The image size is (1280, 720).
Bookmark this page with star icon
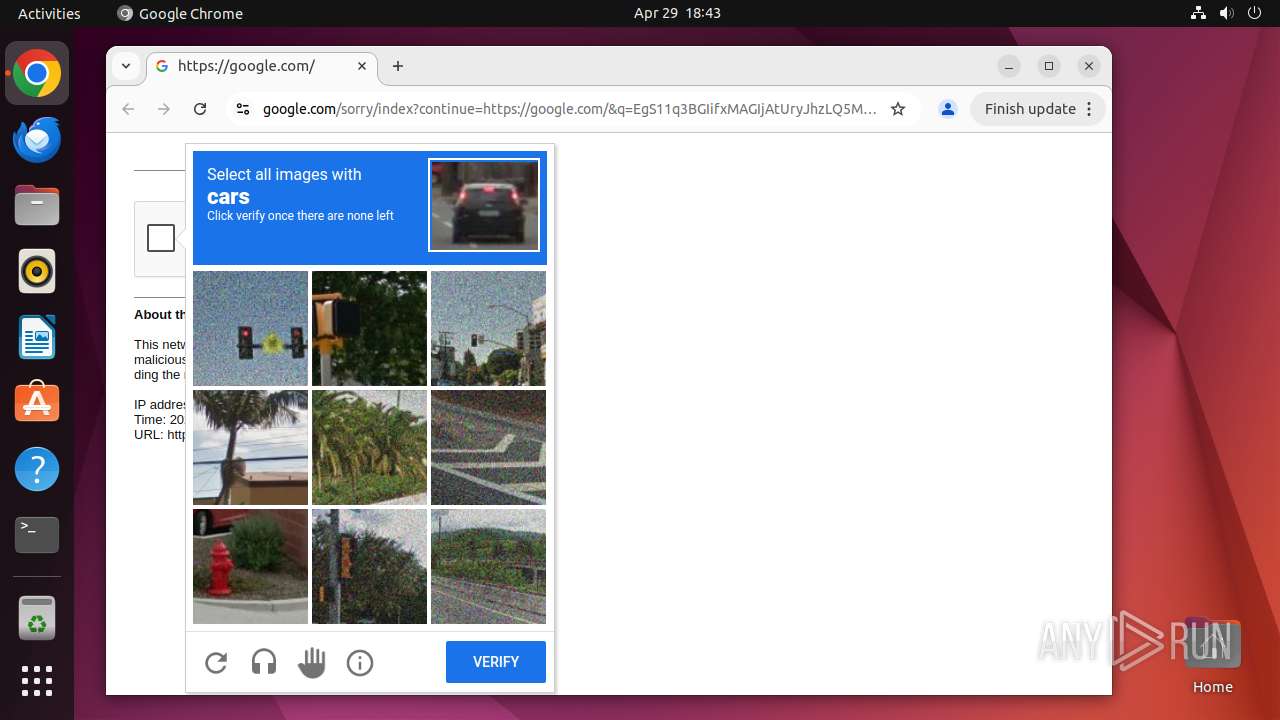[898, 109]
